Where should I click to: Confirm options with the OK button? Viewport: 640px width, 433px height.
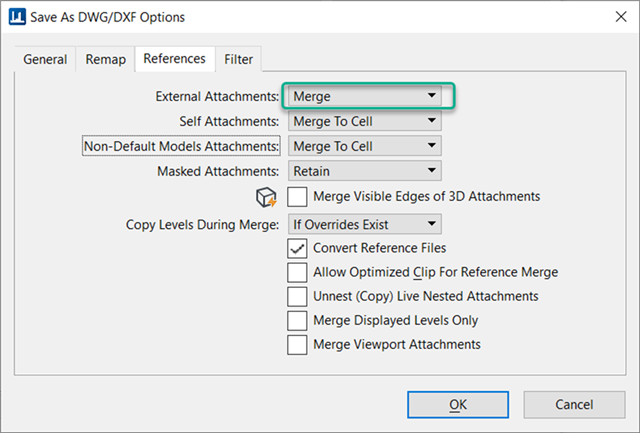pyautogui.click(x=458, y=405)
